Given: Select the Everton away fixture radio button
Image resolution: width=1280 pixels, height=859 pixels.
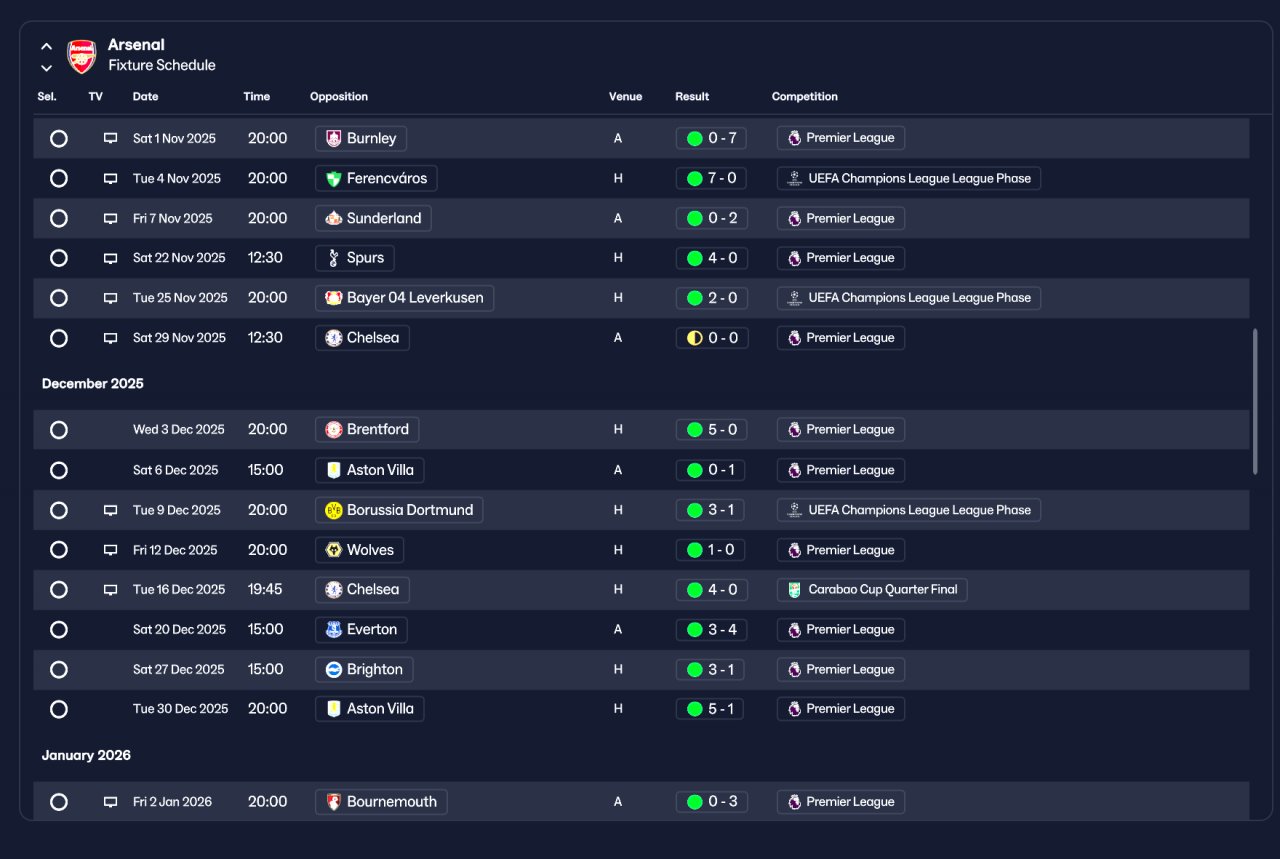Looking at the screenshot, I should coord(59,630).
